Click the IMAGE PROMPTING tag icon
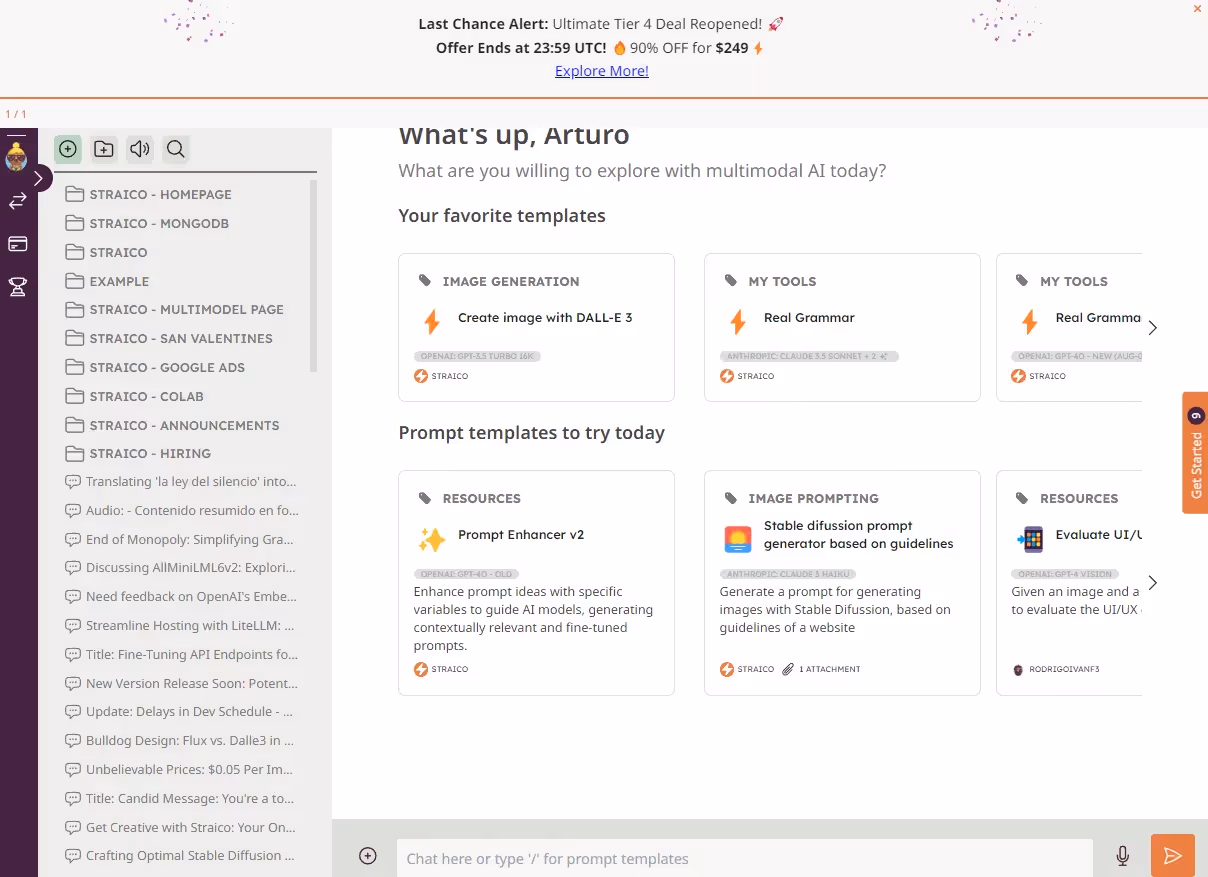Viewport: 1208px width, 877px height. (731, 498)
